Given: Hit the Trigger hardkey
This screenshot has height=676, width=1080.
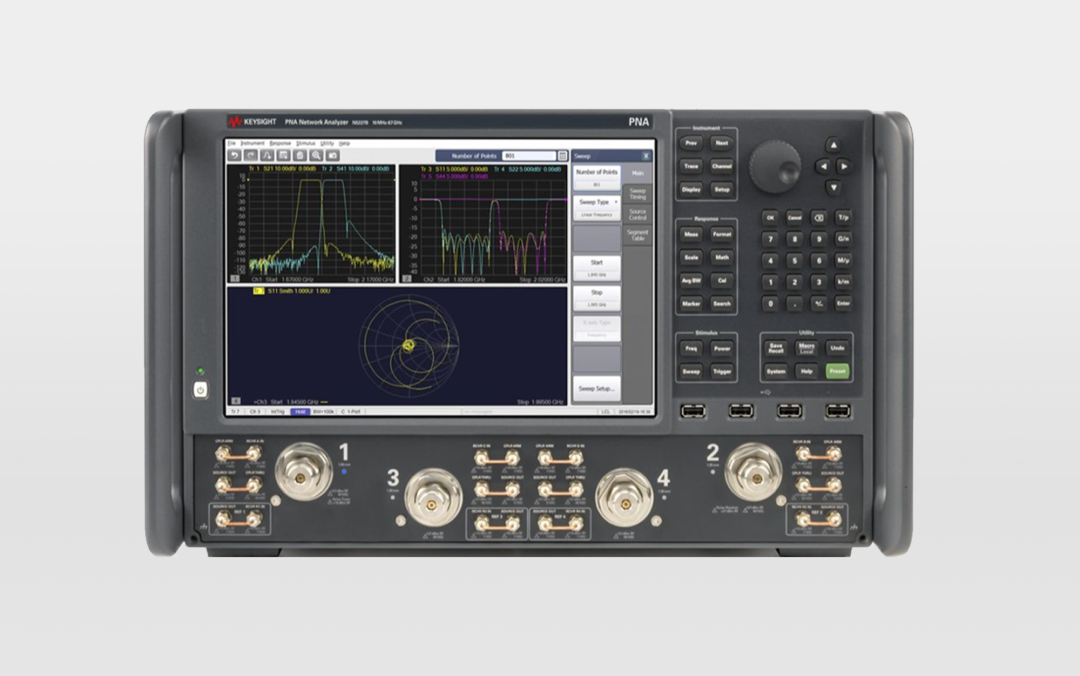Looking at the screenshot, I should [x=722, y=371].
